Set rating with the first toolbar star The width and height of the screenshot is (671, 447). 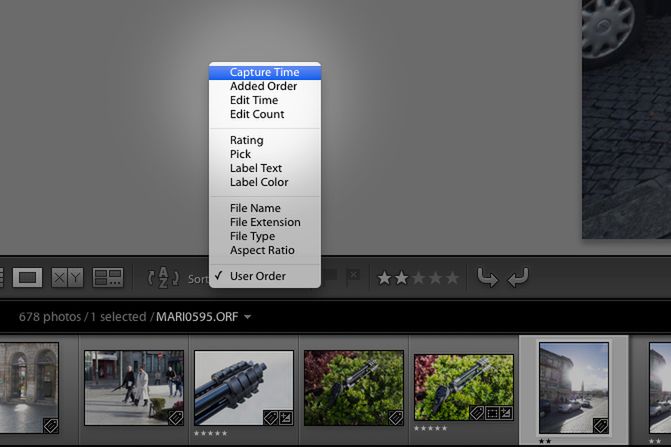[x=384, y=278]
